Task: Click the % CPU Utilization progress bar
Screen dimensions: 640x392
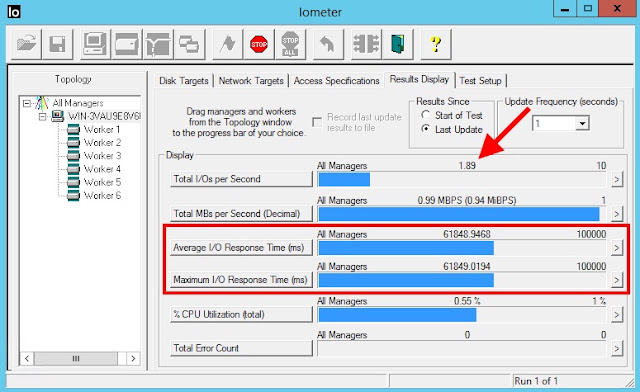Action: coord(462,315)
